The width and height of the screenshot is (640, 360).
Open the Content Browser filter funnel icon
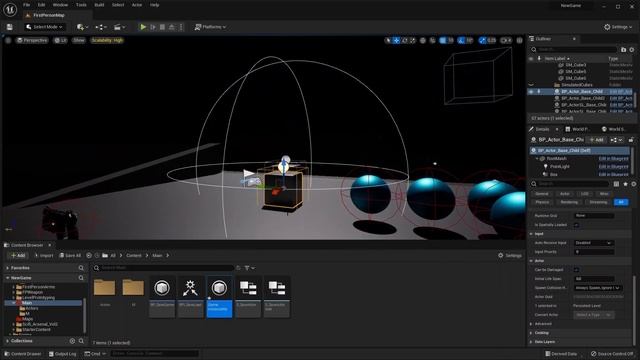tap(249, 268)
